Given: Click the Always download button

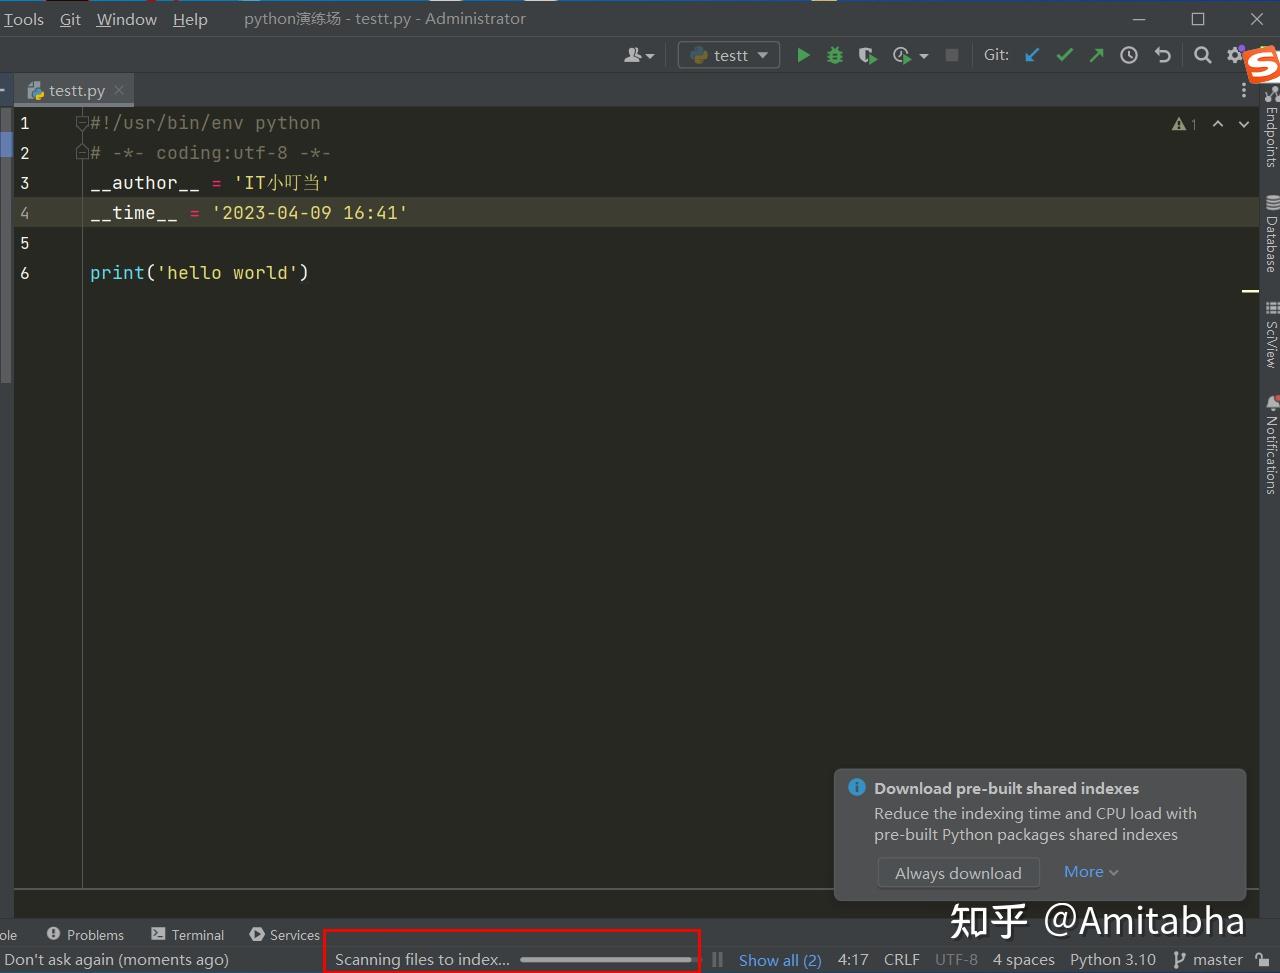Looking at the screenshot, I should tap(958, 872).
